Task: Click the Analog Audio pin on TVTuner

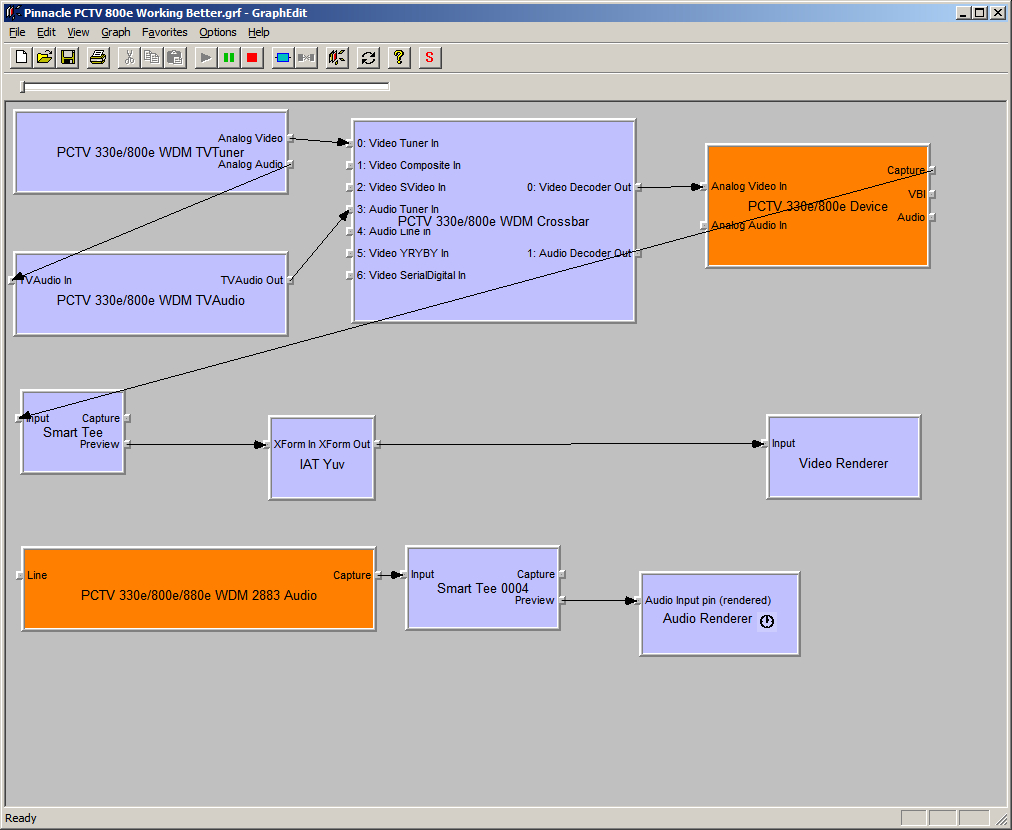Action: tap(290, 164)
